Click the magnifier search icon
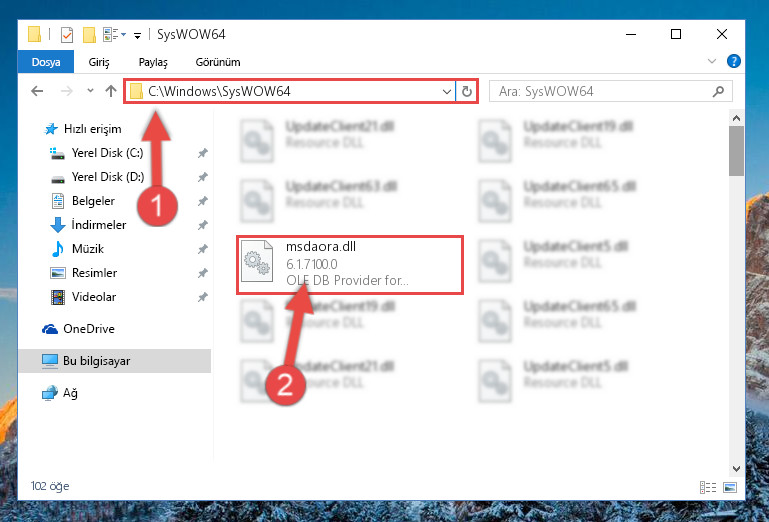 (x=718, y=91)
